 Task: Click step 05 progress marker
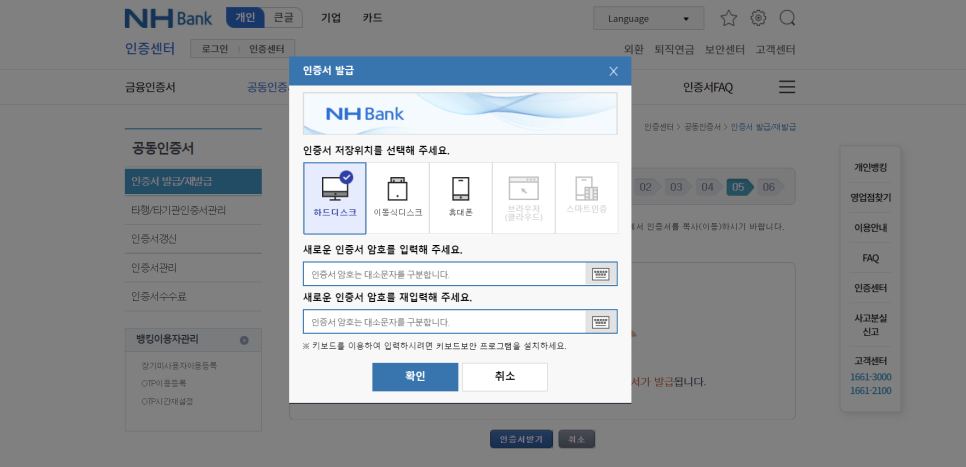(x=739, y=187)
